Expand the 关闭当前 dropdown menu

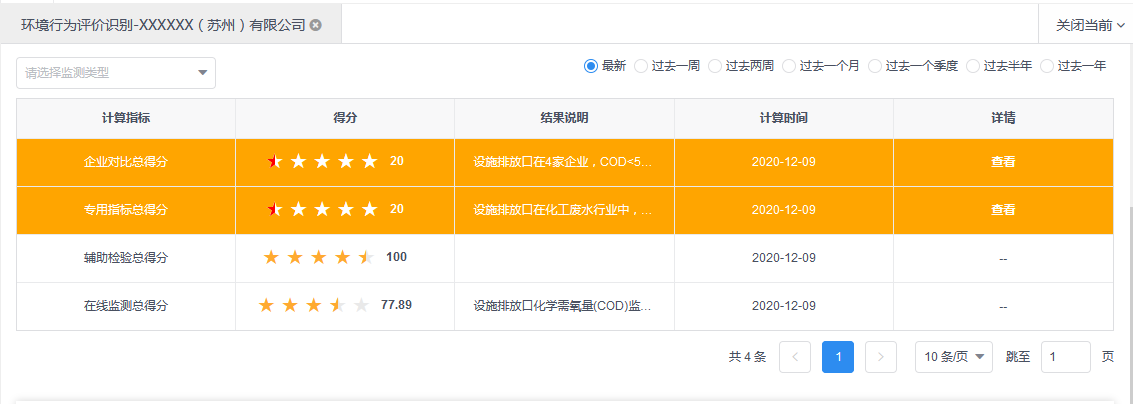point(1089,25)
